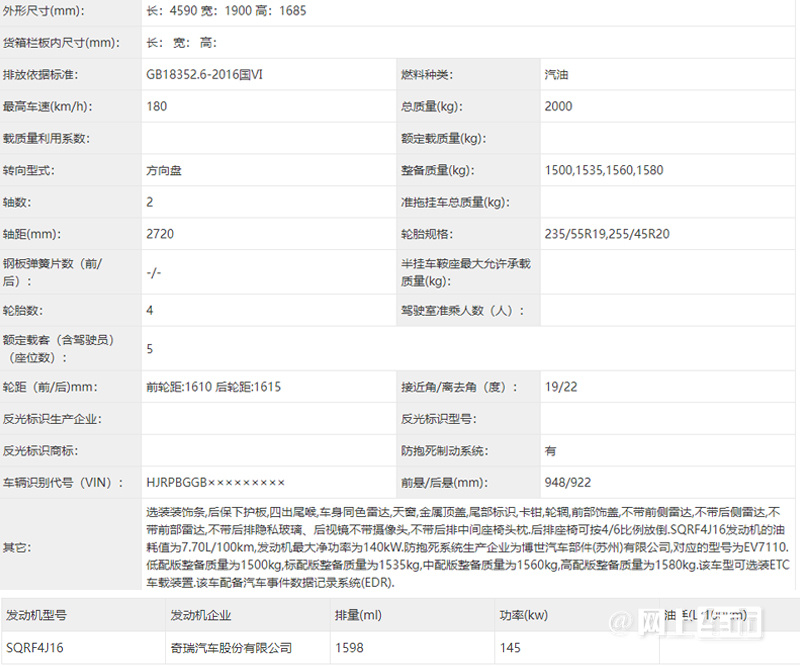Select overhang value 948/922

pyautogui.click(x=567, y=482)
